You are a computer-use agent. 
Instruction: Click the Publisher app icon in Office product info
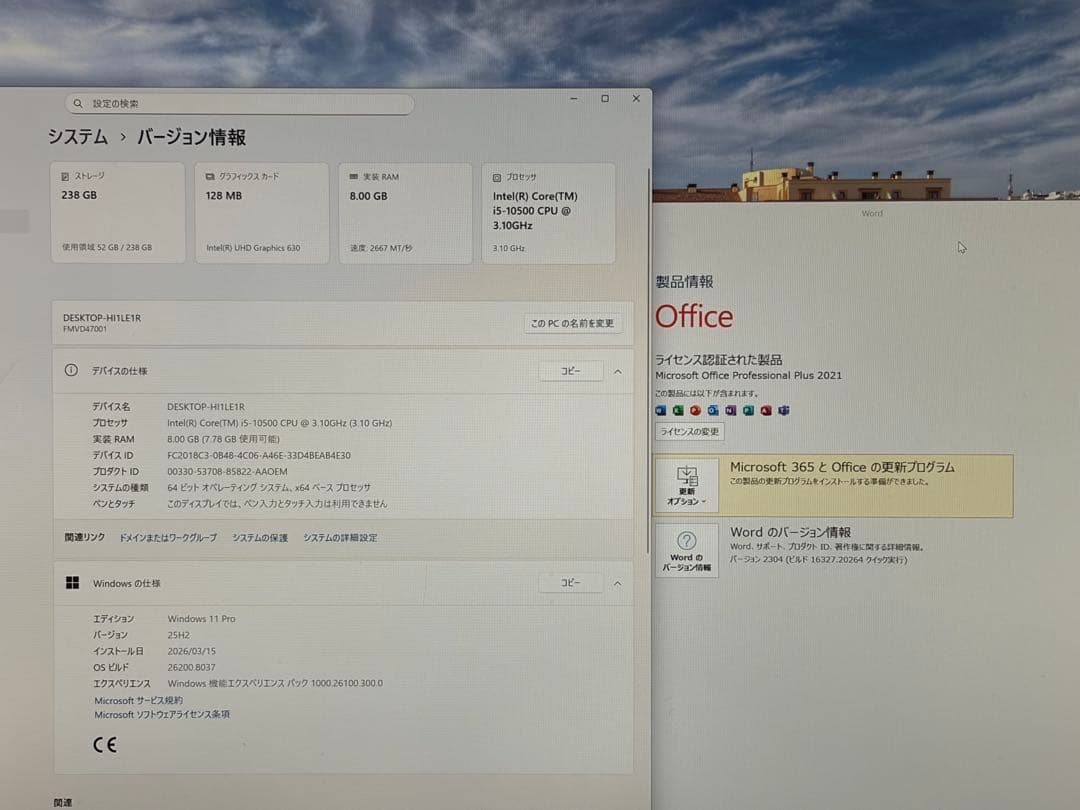tap(749, 411)
